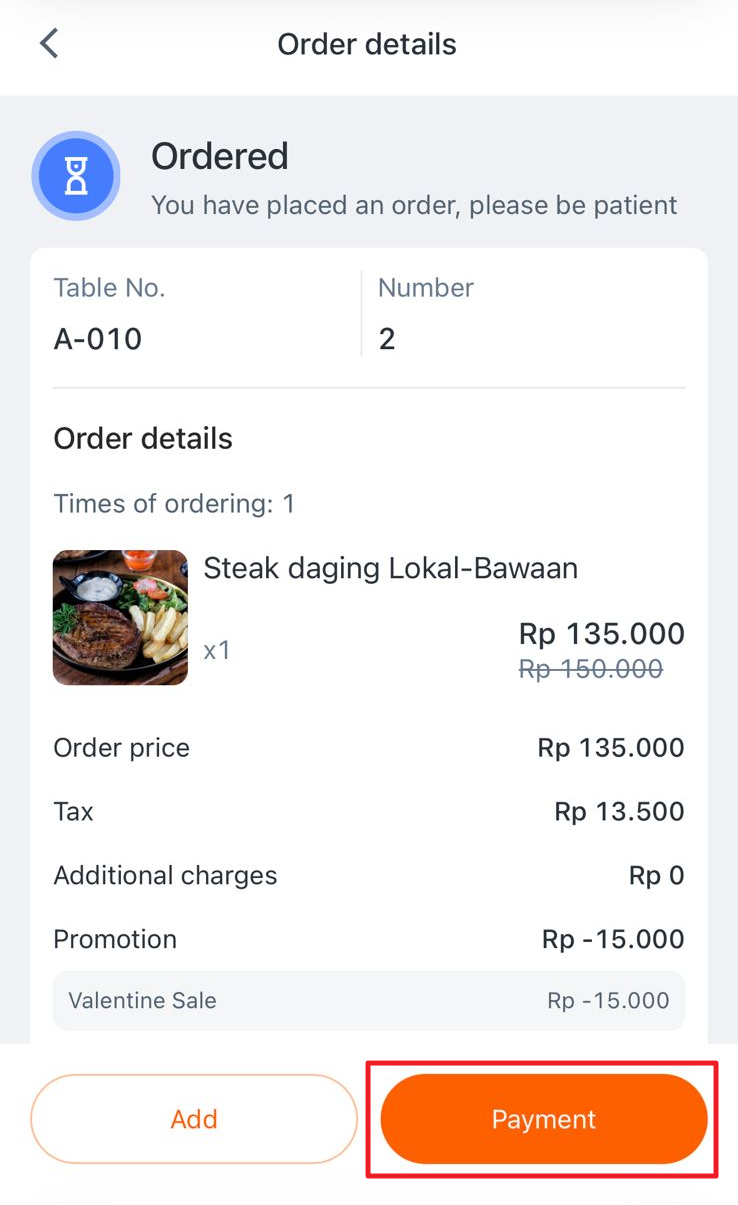Tap the x1 quantity indicator
The image size is (738, 1205).
(x=217, y=650)
